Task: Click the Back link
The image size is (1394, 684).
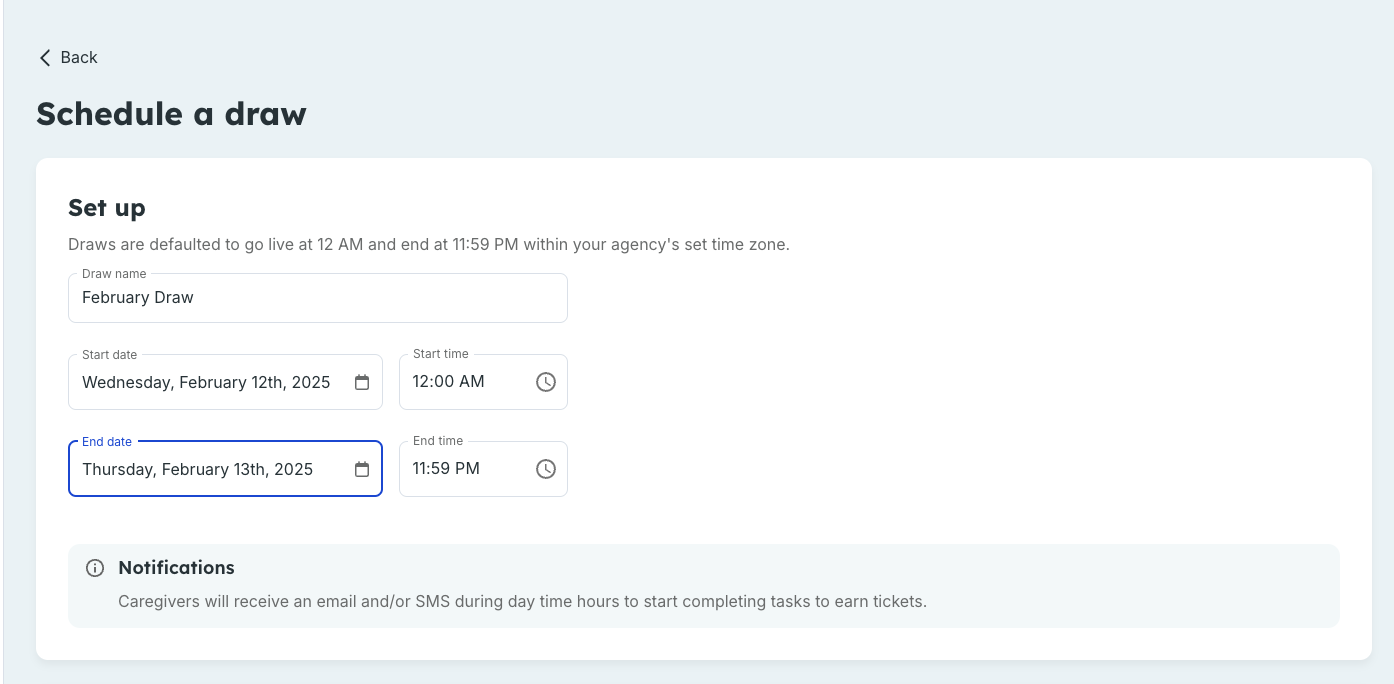Action: tap(68, 57)
